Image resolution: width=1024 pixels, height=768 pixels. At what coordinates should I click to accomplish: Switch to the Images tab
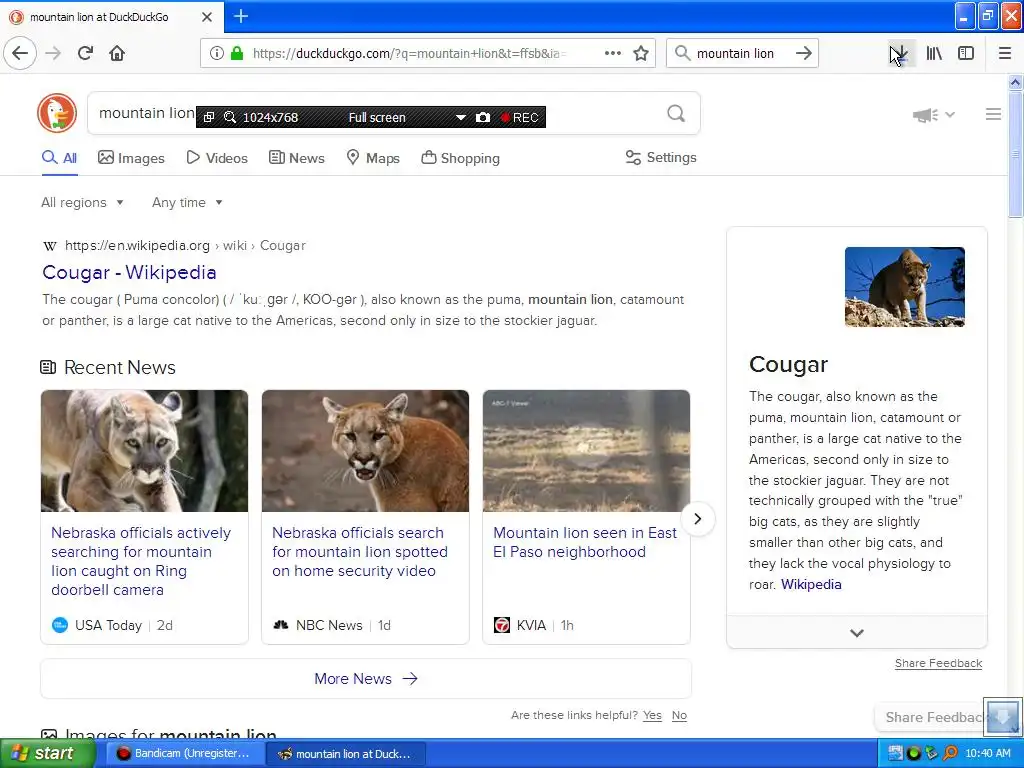coord(131,158)
